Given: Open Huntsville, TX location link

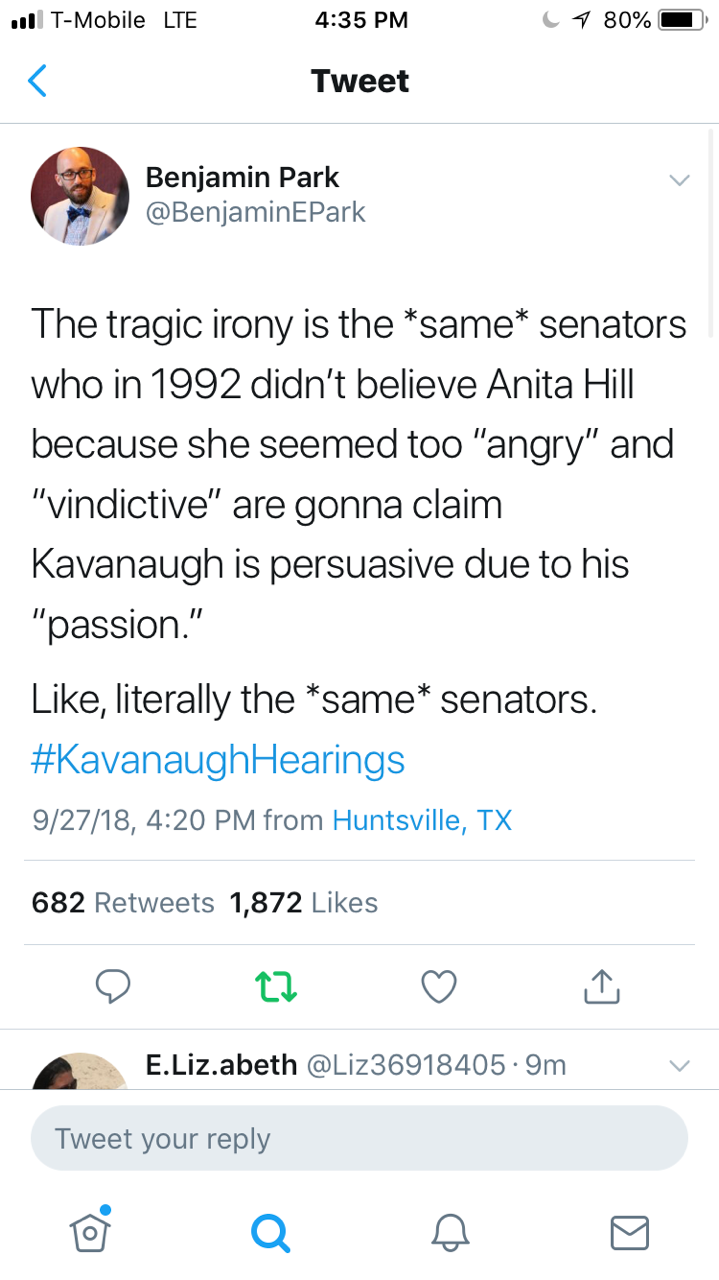Looking at the screenshot, I should click(x=421, y=821).
